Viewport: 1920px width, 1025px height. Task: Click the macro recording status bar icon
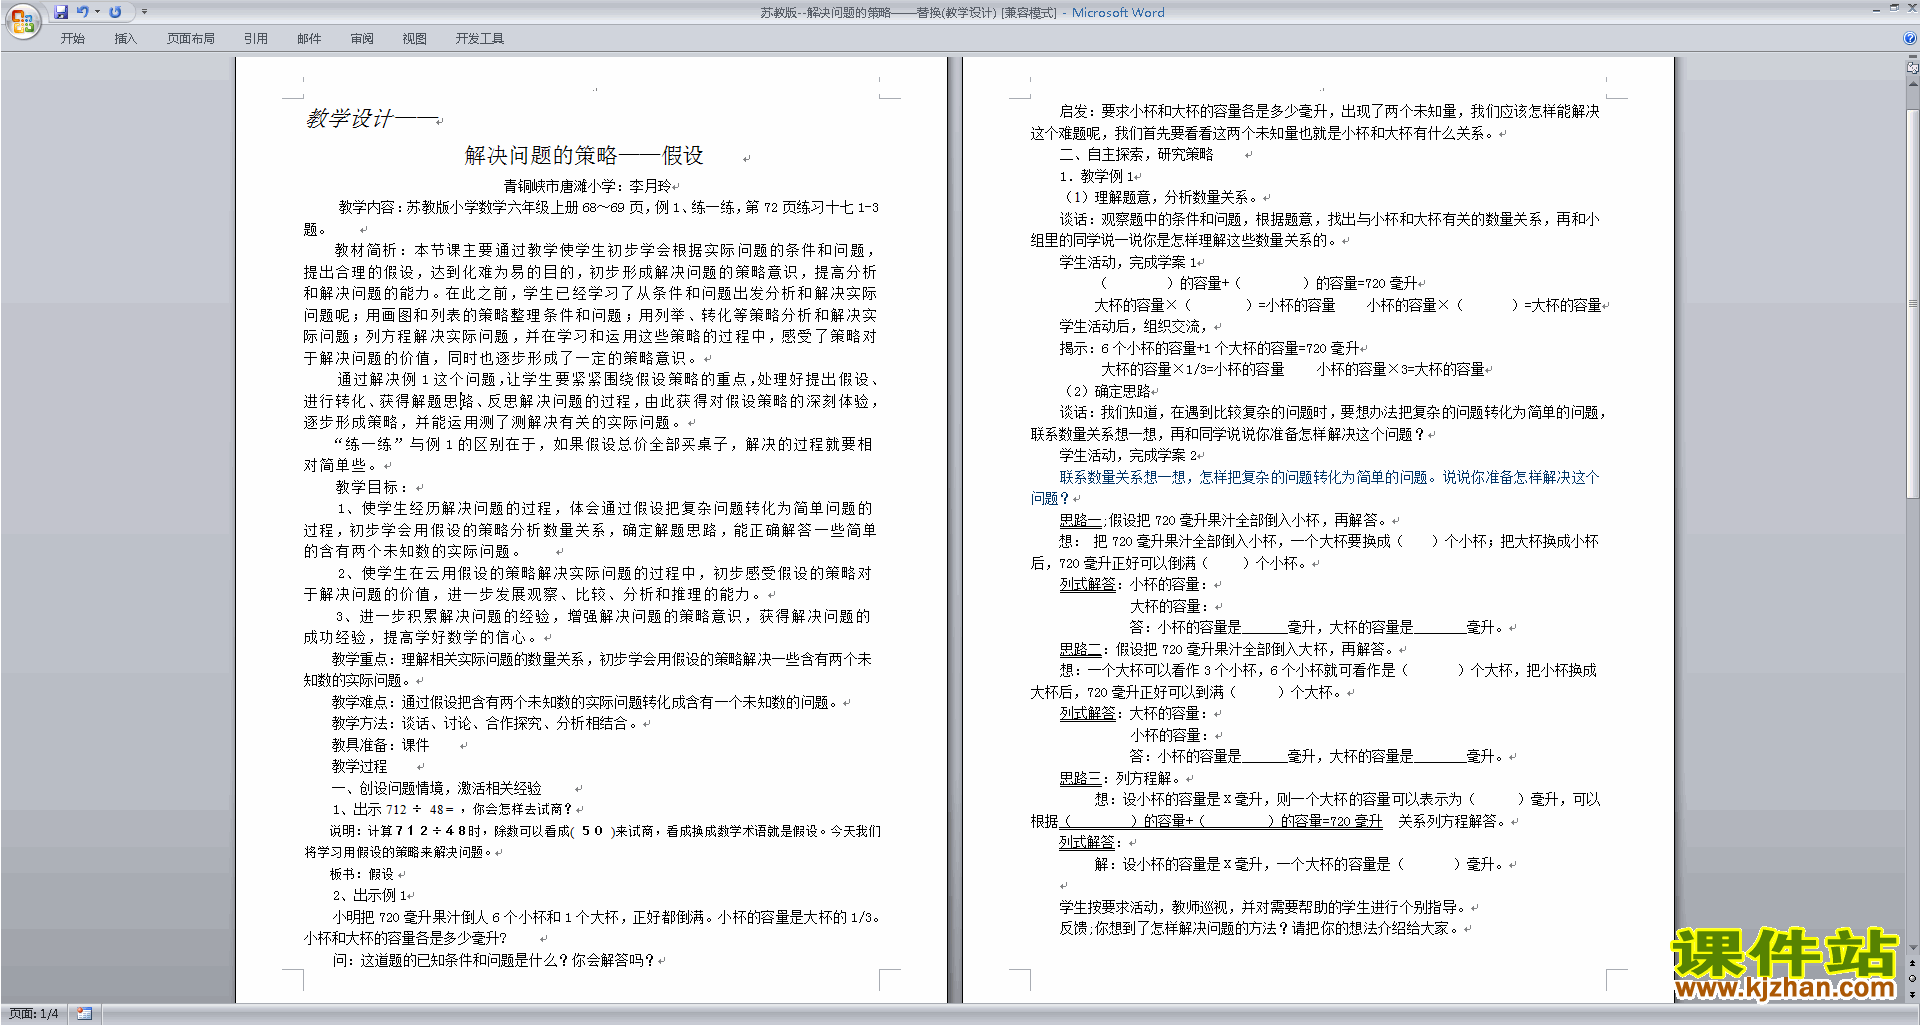tap(84, 1014)
